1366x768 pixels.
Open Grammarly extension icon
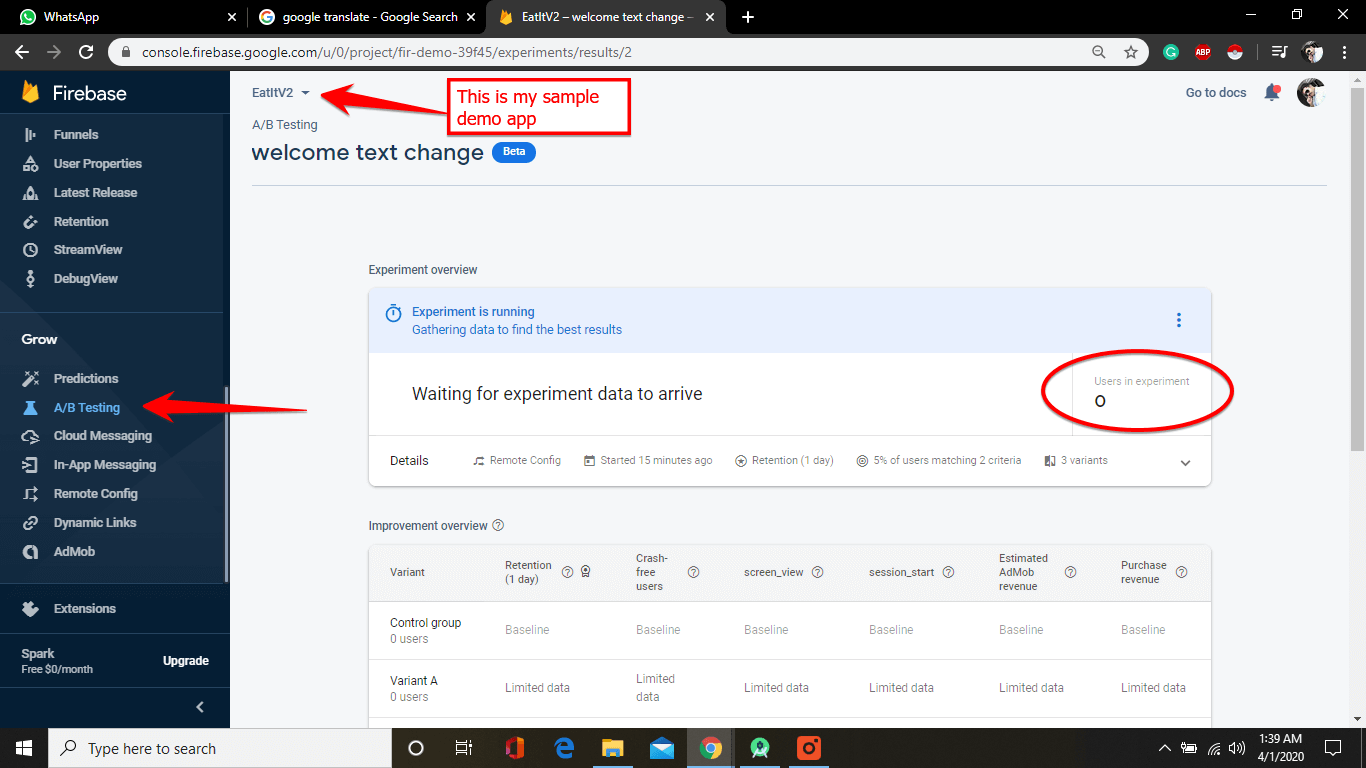coord(1171,52)
